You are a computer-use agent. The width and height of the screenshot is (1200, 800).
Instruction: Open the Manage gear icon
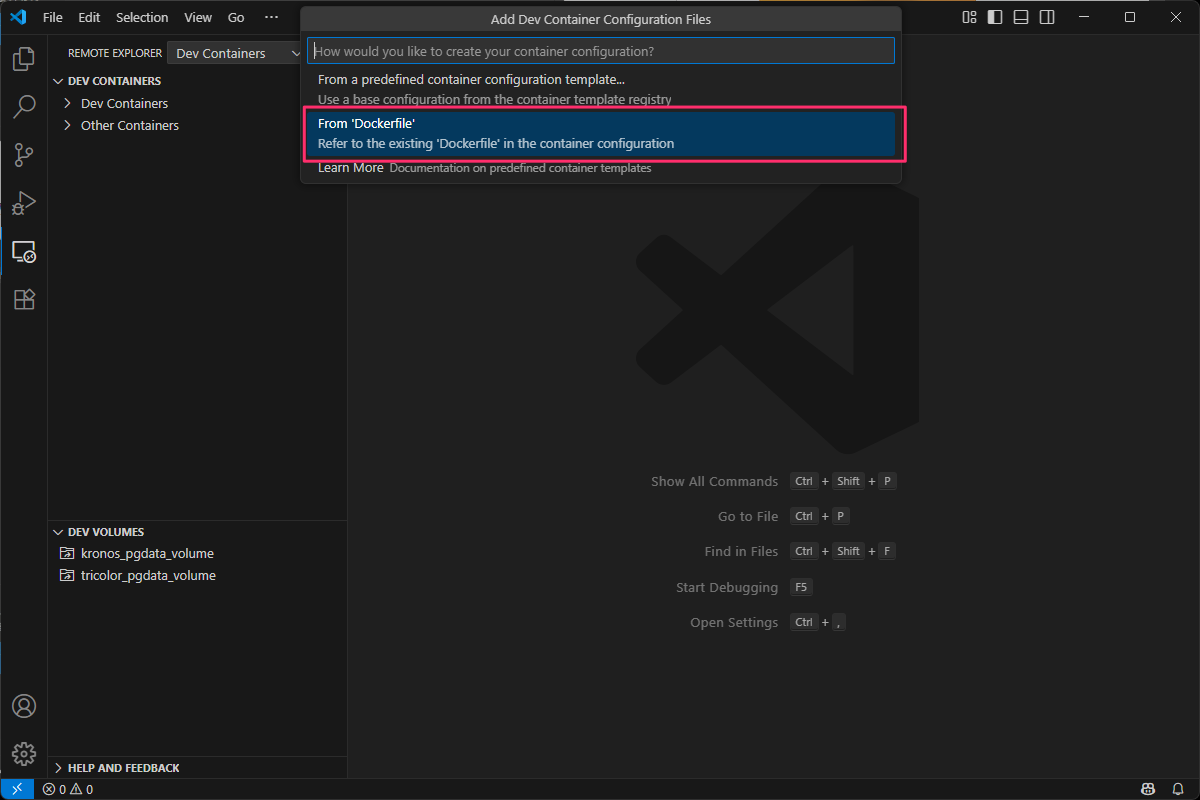pos(23,754)
